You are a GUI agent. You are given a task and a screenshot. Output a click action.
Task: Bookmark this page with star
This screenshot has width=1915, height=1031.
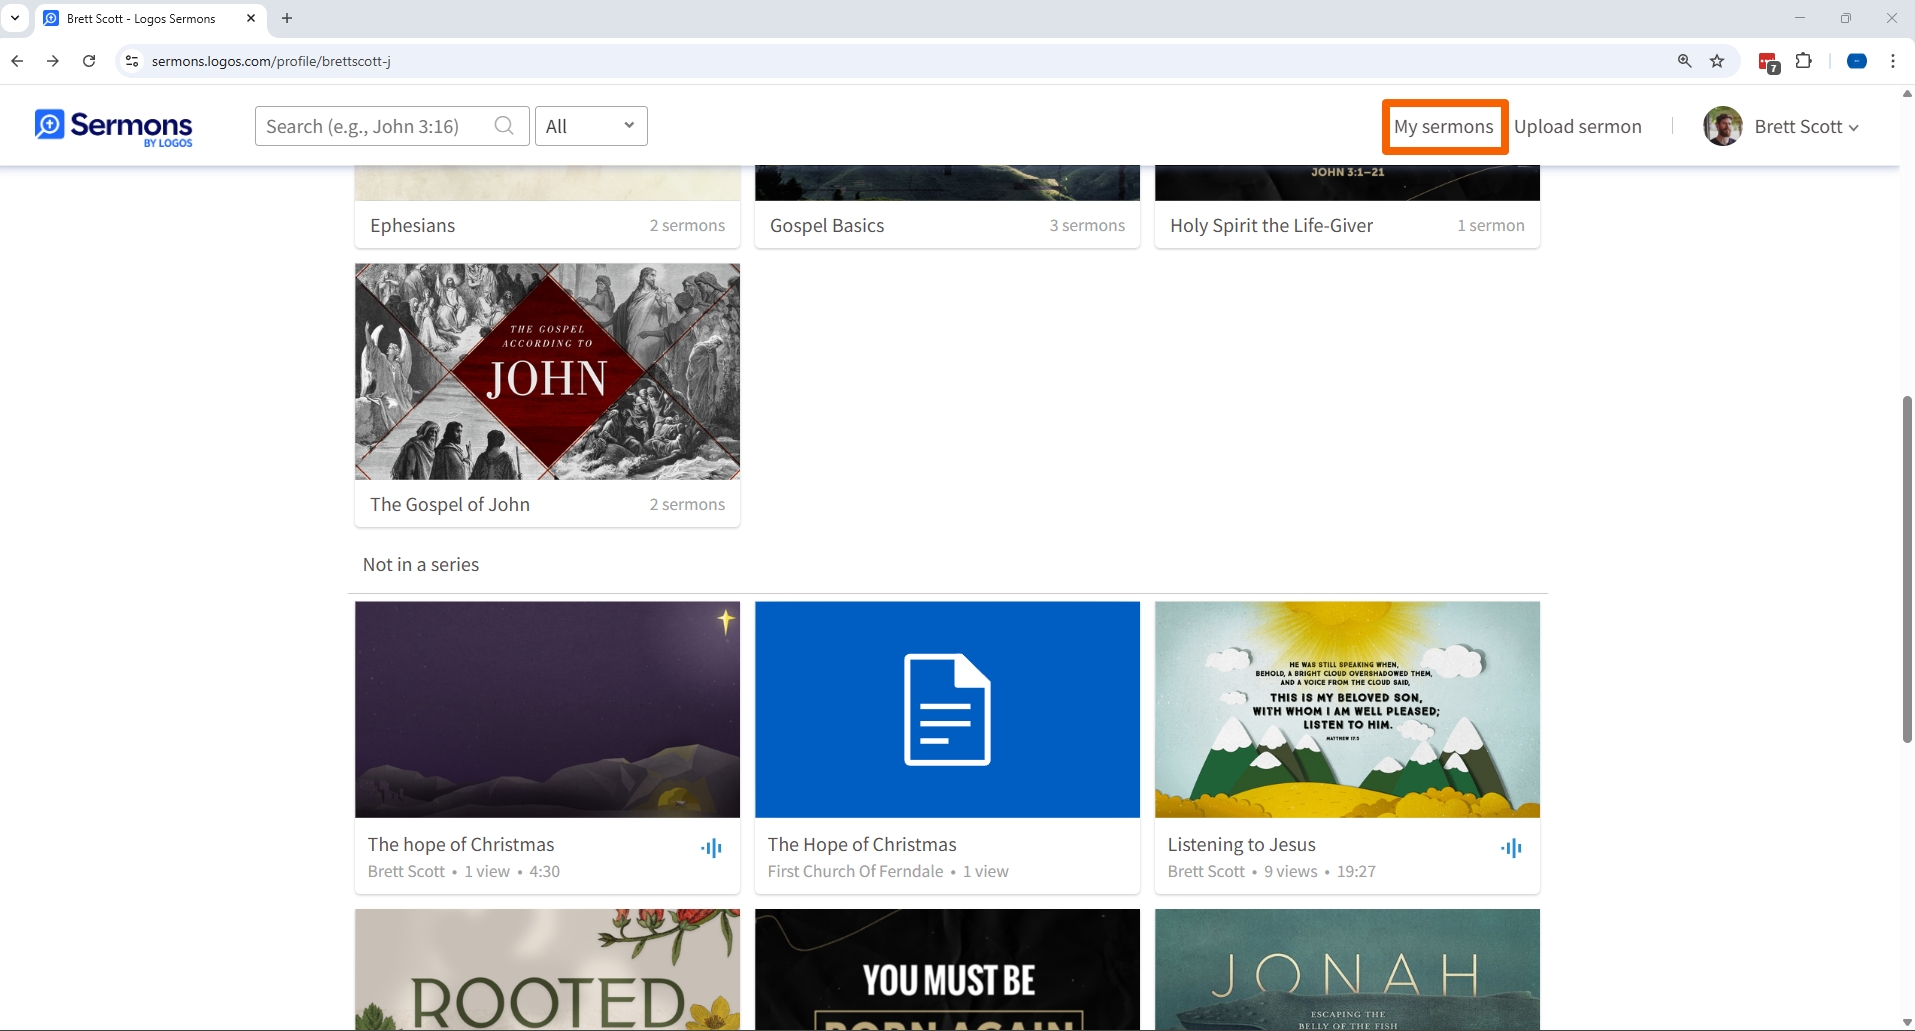coord(1717,61)
